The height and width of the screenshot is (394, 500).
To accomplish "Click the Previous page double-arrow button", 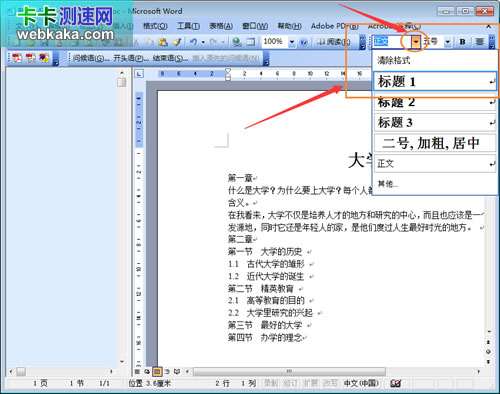I will pyautogui.click(x=488, y=342).
